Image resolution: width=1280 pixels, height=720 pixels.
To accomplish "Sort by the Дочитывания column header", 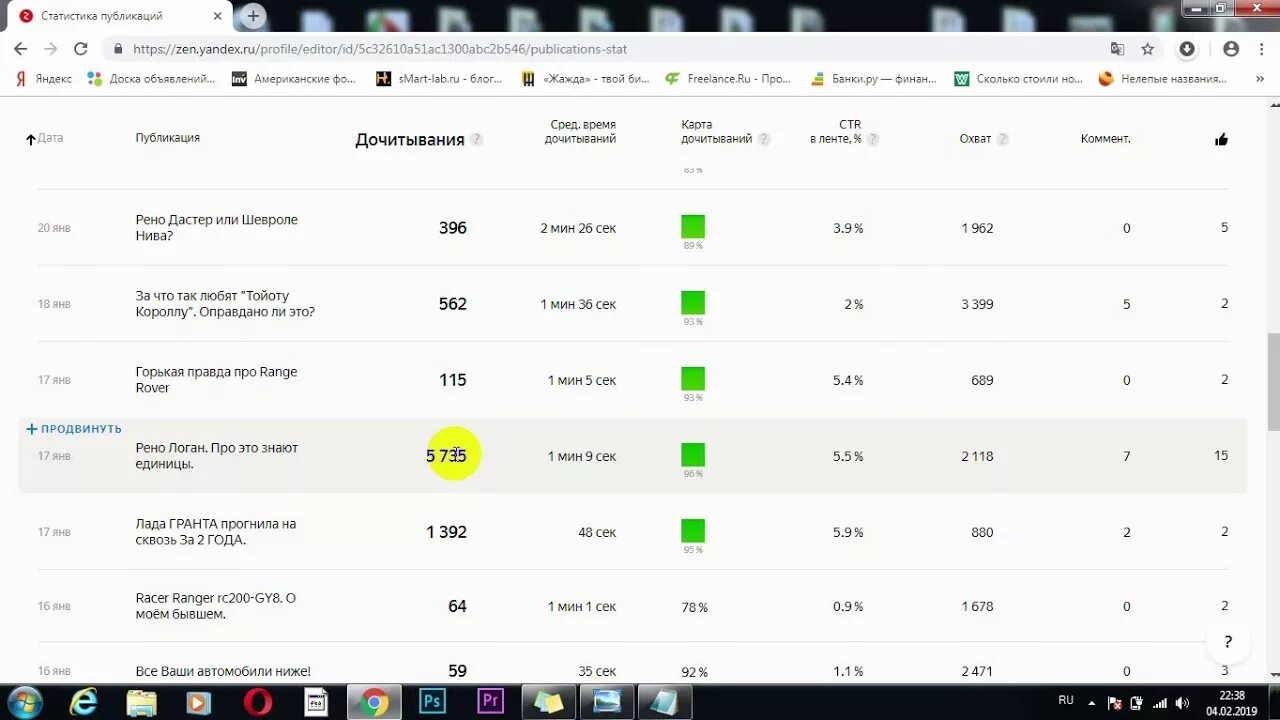I will point(410,140).
